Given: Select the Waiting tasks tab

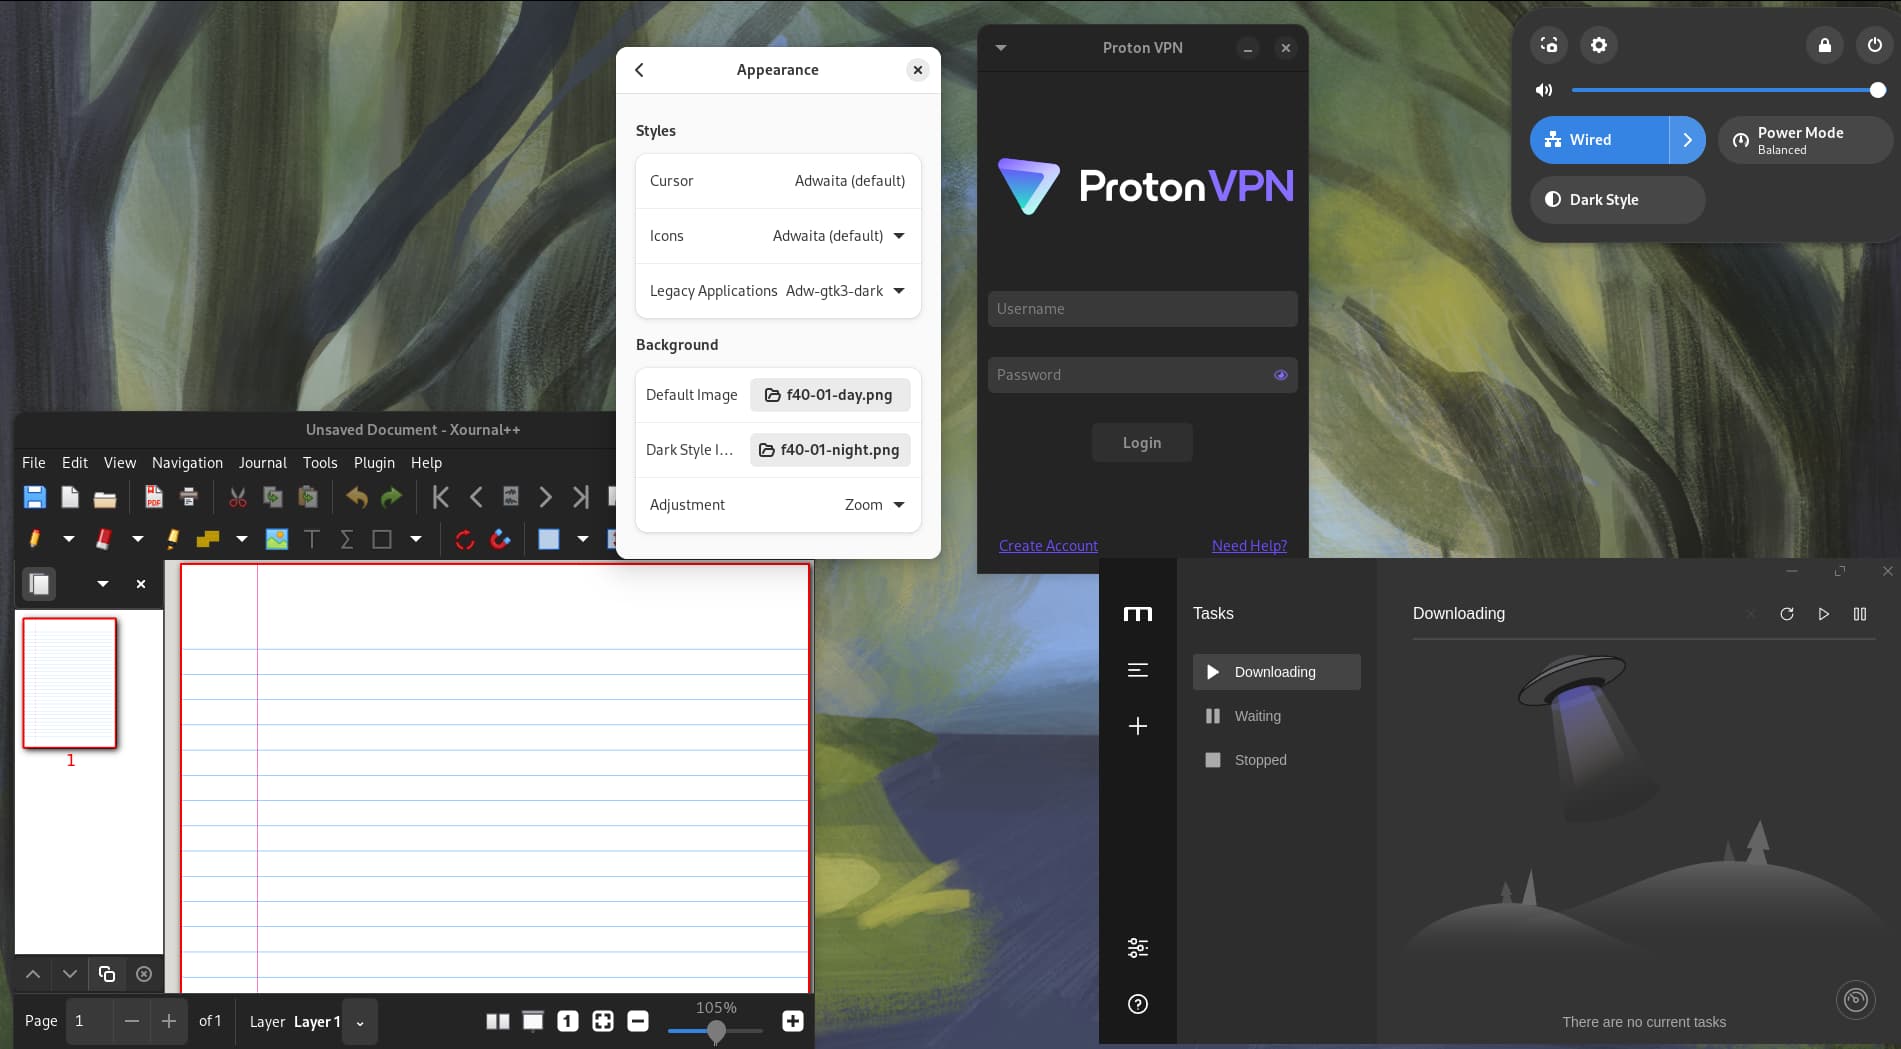Looking at the screenshot, I should tap(1257, 716).
